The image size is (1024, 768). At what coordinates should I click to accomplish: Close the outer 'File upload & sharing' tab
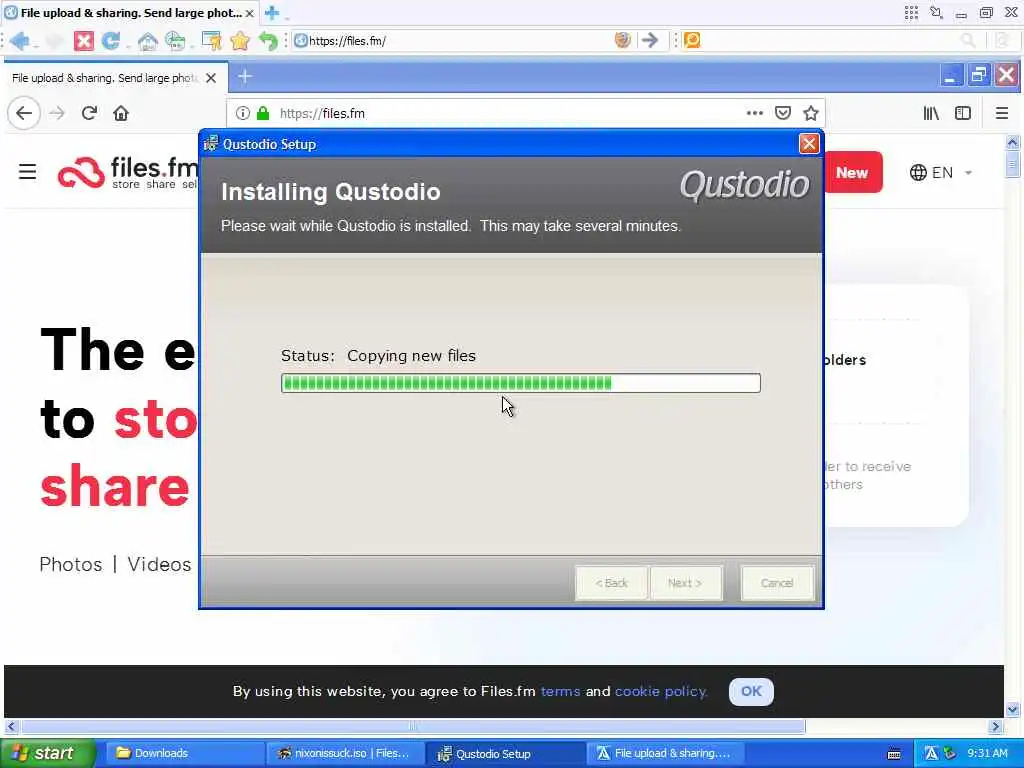249,13
